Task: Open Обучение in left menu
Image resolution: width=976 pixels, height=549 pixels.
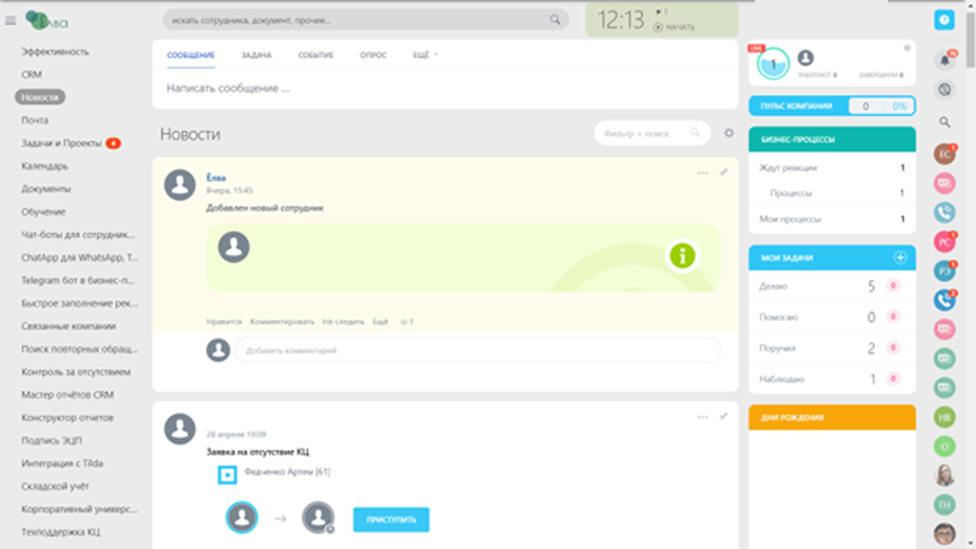Action: (x=44, y=212)
